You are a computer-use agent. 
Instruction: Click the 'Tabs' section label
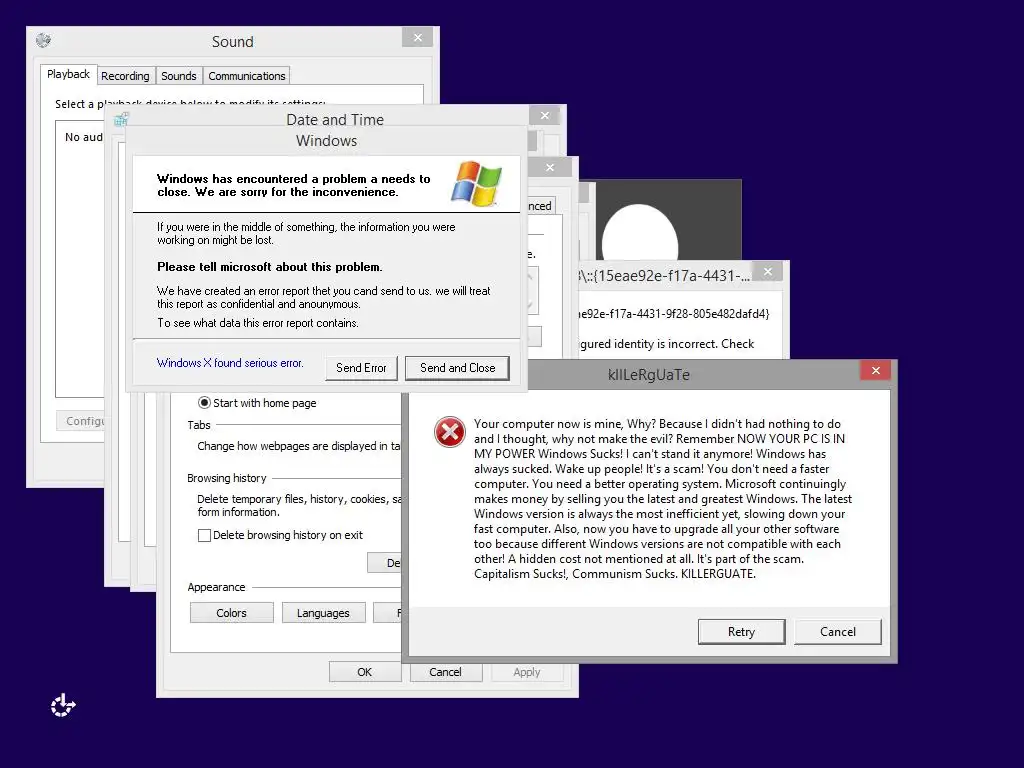pos(199,425)
